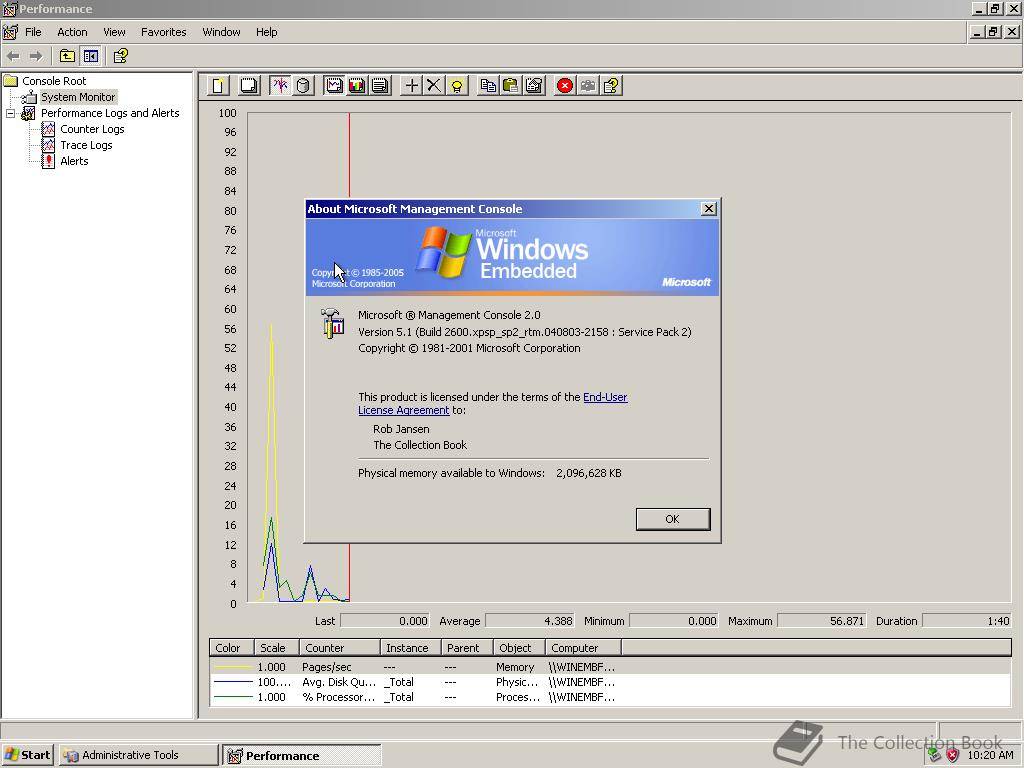Select Performance Logs and Alerts tree item
The height and width of the screenshot is (768, 1024).
110,113
